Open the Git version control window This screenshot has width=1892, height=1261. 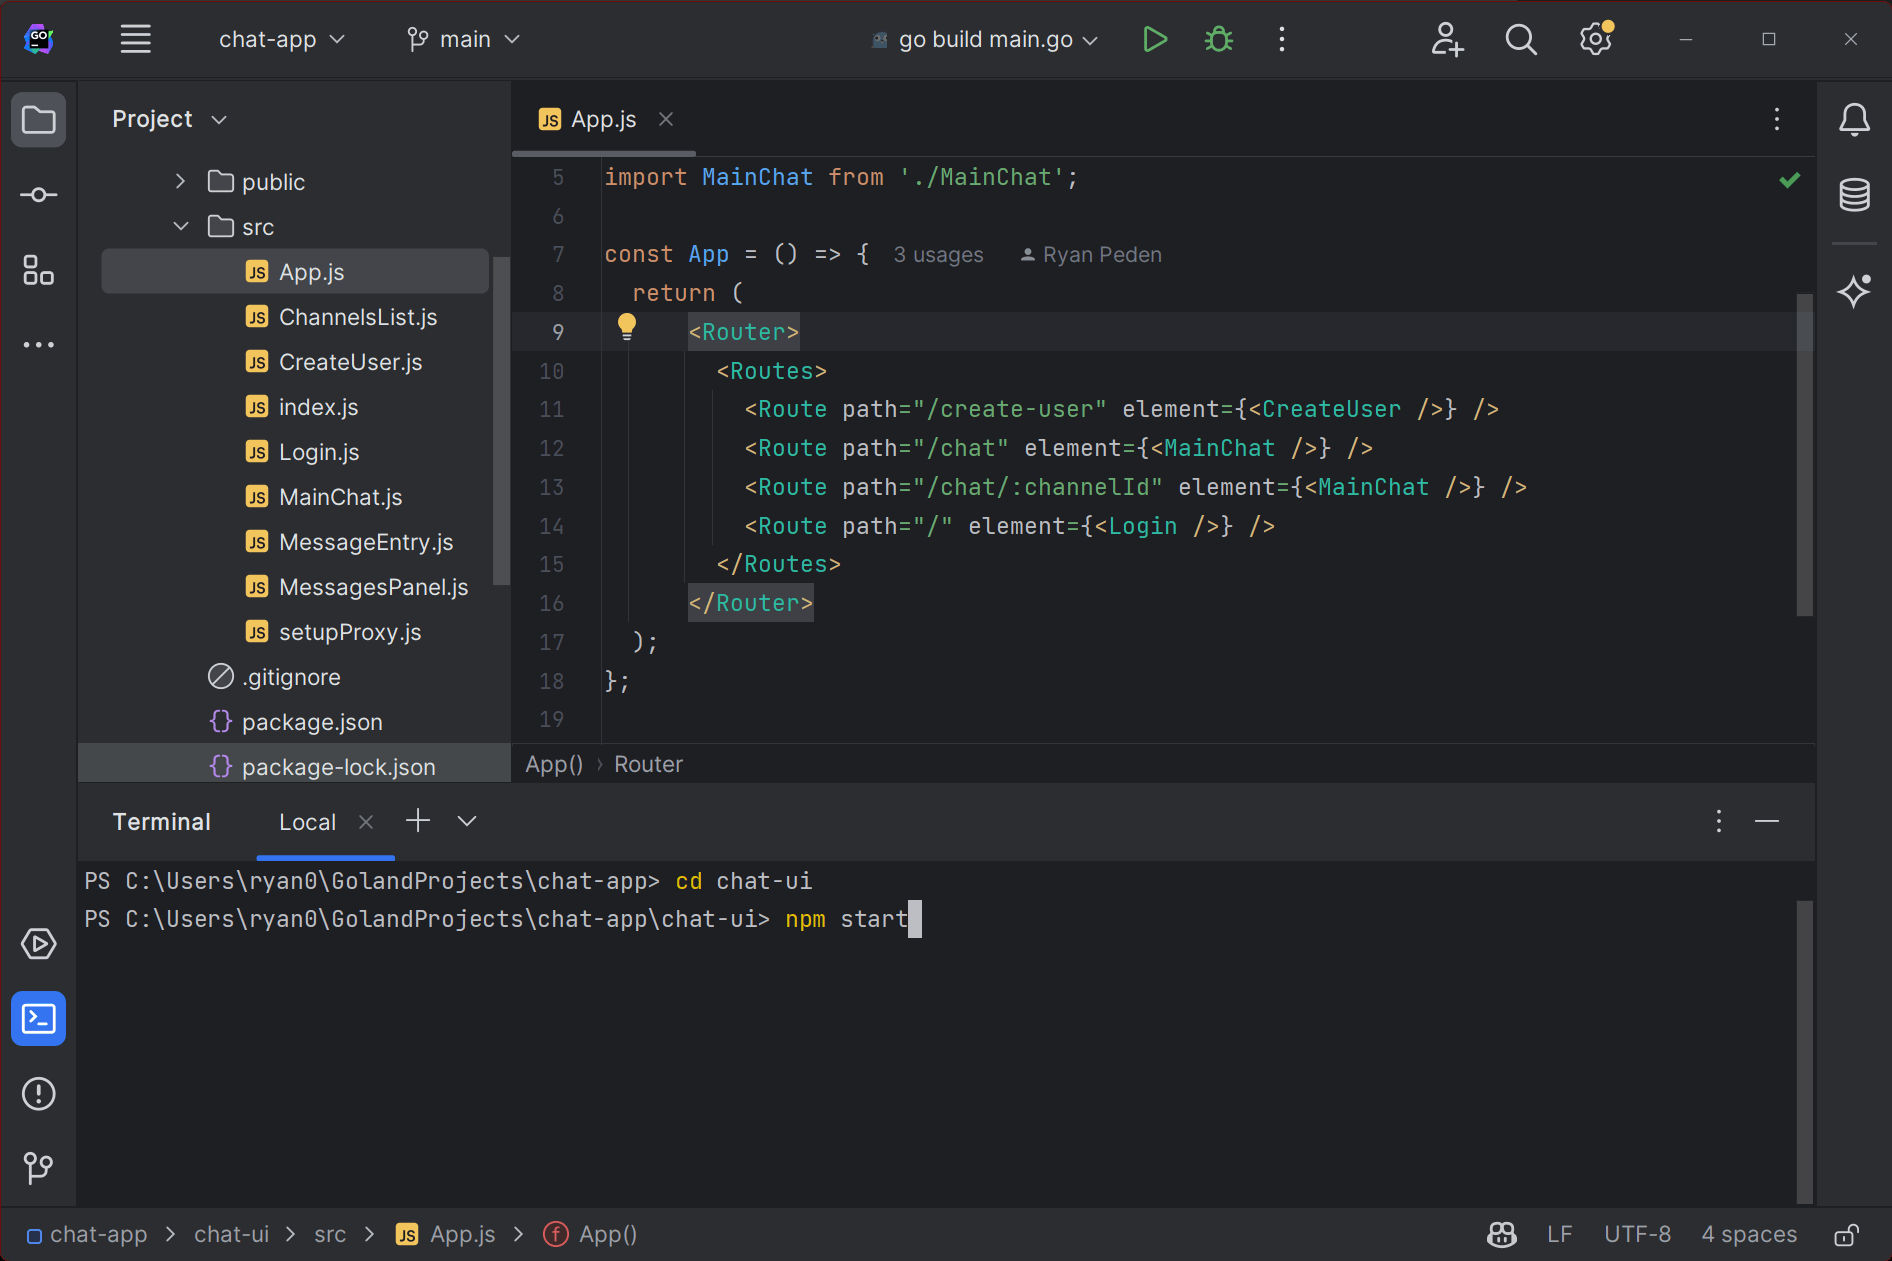[38, 1167]
